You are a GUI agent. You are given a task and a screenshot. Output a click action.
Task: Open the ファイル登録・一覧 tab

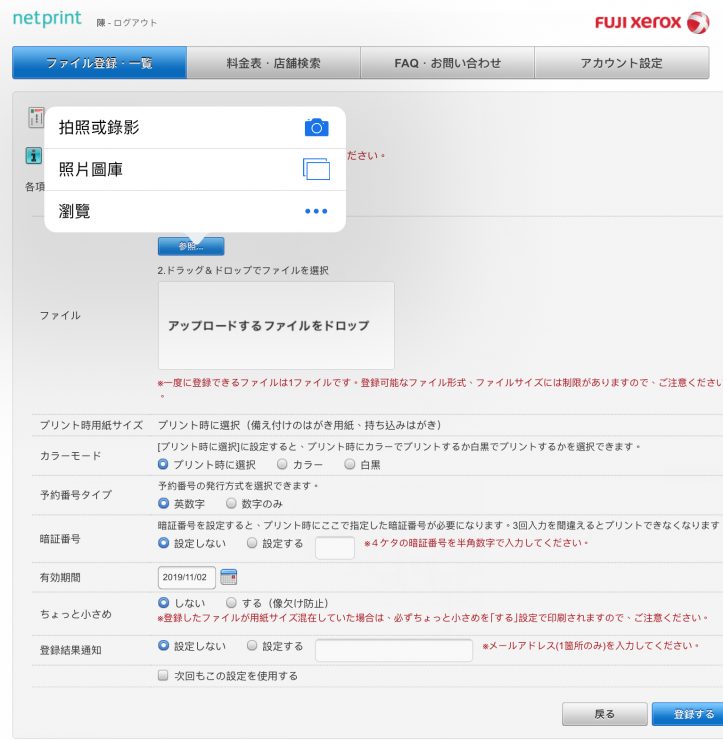coord(99,63)
